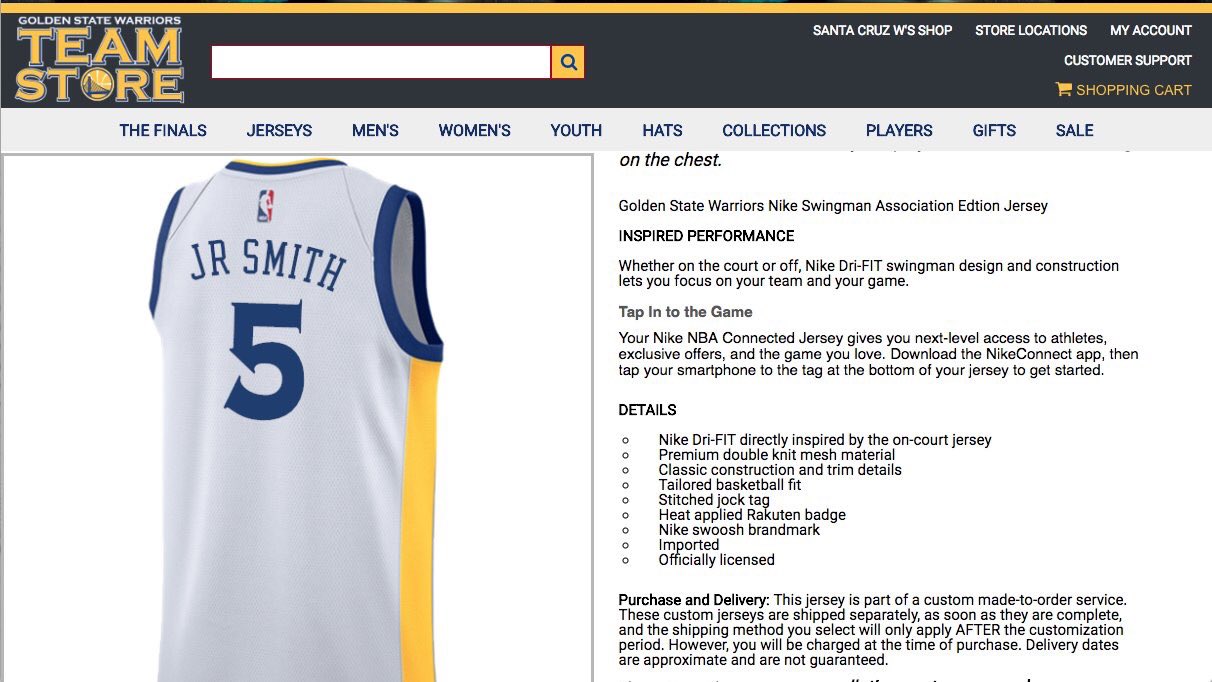Open the Youth menu
Screen dimensions: 1212x682
pyautogui.click(x=576, y=130)
